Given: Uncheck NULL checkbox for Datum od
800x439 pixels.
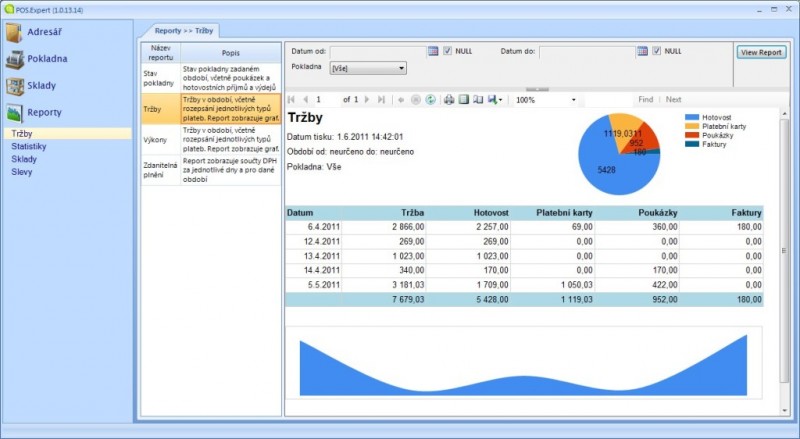Looking at the screenshot, I should [449, 50].
